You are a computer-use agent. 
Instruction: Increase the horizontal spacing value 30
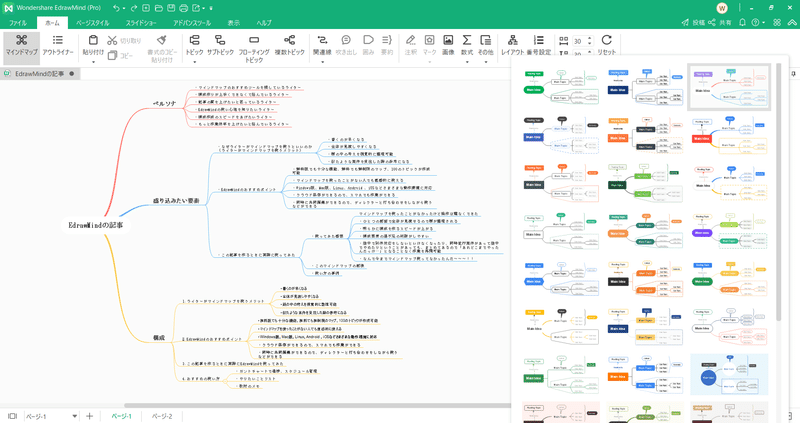click(590, 38)
